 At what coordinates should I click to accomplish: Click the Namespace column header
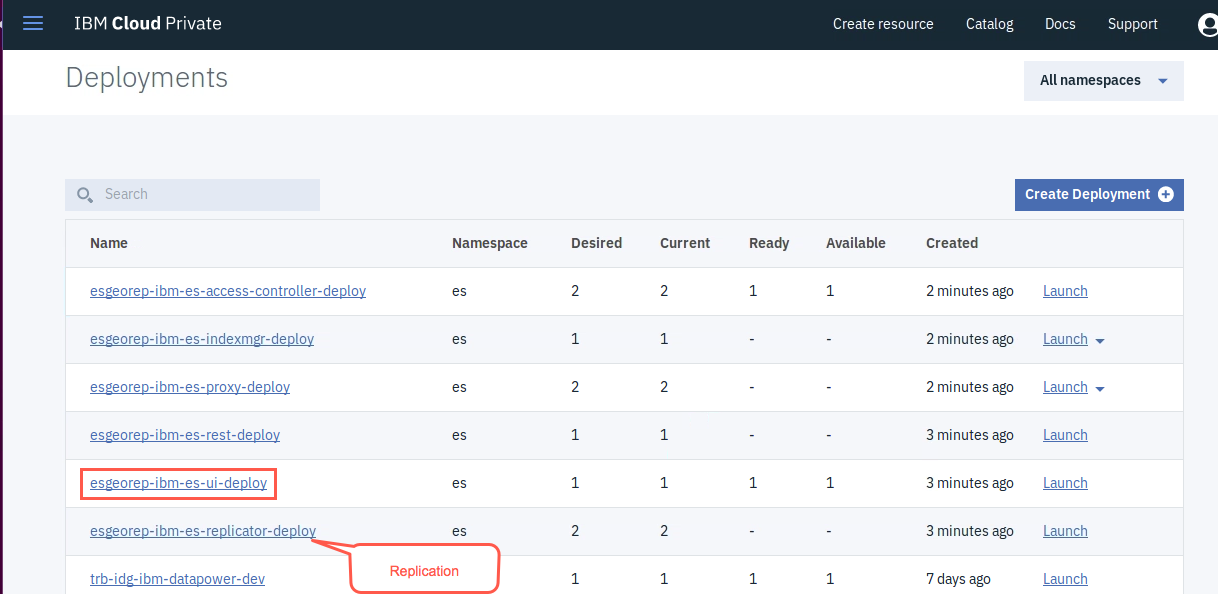[x=490, y=243]
